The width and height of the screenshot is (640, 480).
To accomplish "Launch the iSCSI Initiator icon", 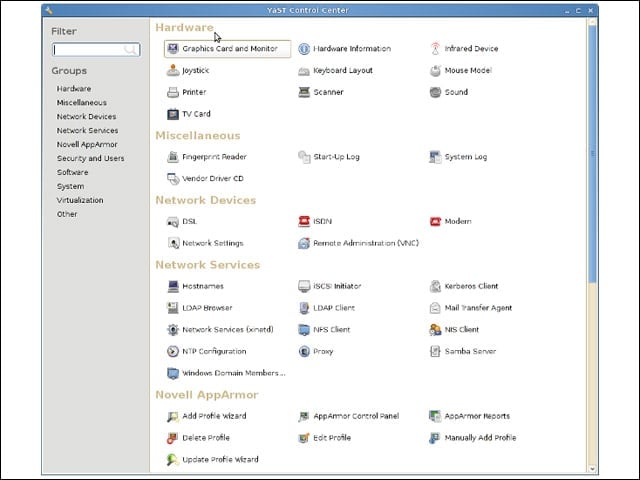I will 304,286.
